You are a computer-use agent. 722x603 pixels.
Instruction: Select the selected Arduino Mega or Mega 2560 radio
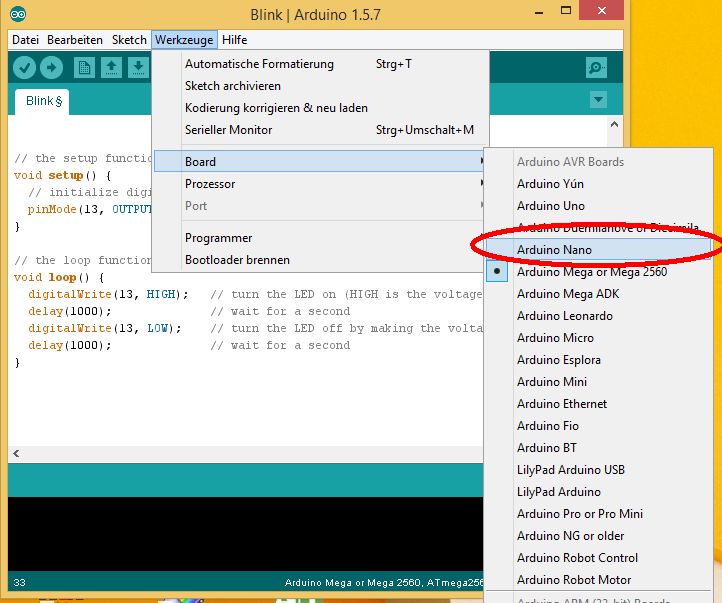(497, 272)
